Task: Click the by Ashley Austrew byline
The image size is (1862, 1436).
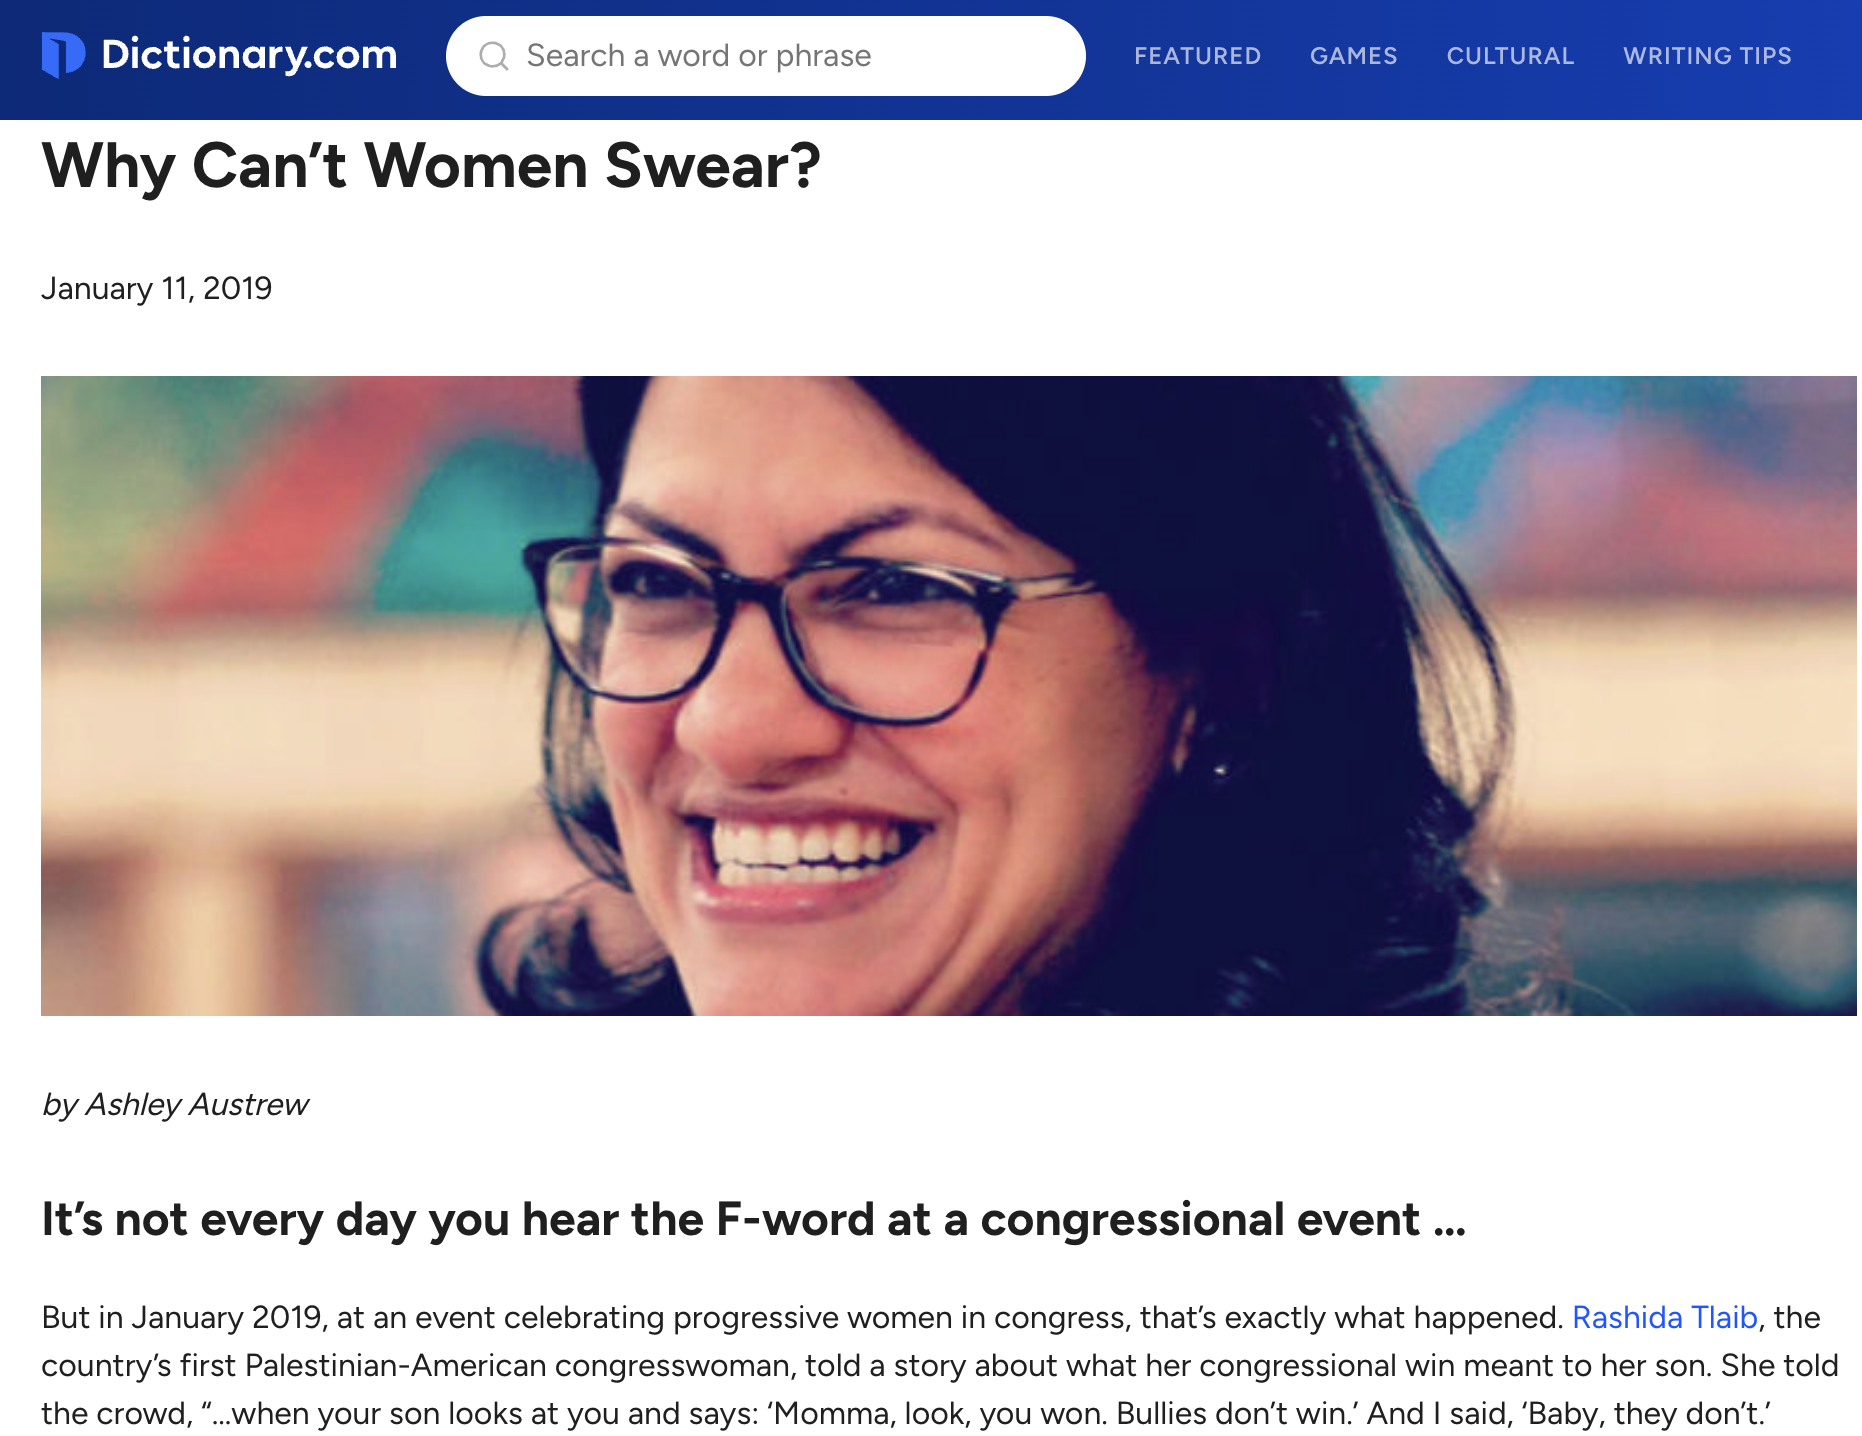Action: coord(175,1104)
